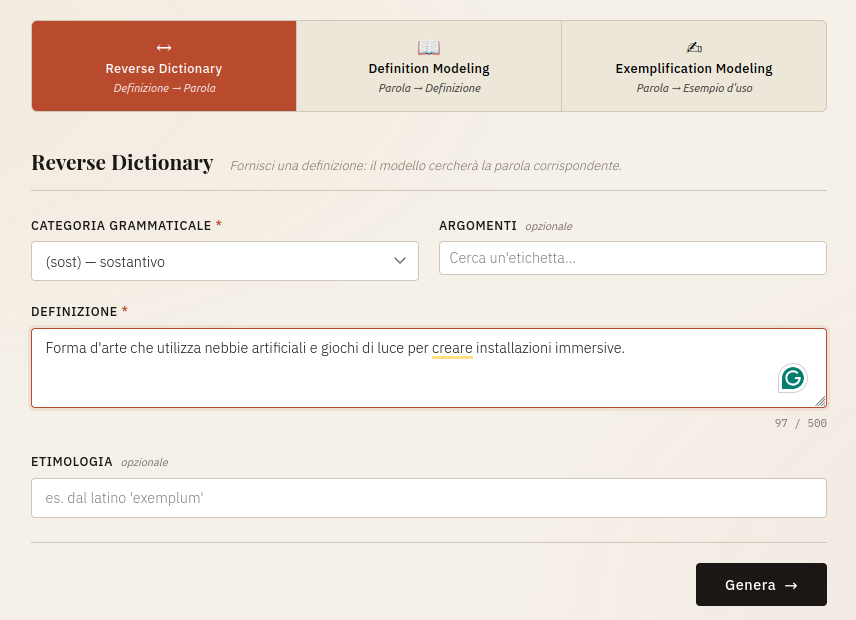856x620 pixels.
Task: Click the arrow icon inside the Genera button
Action: [791, 585]
